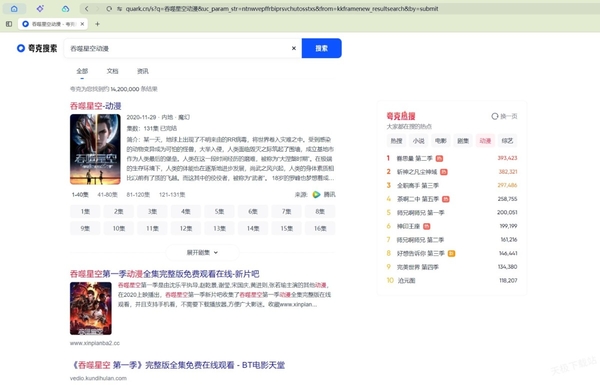The width and height of the screenshot is (600, 385).
Task: Select the 41-80集 episode range
Action: (x=108, y=194)
